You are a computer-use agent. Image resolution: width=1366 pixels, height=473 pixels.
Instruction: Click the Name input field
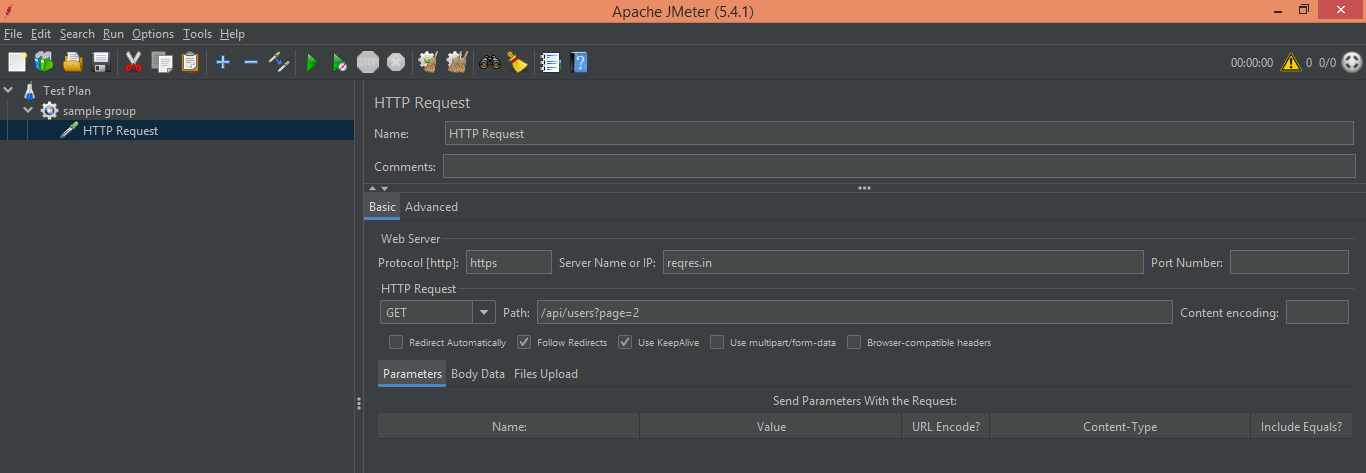click(900, 133)
